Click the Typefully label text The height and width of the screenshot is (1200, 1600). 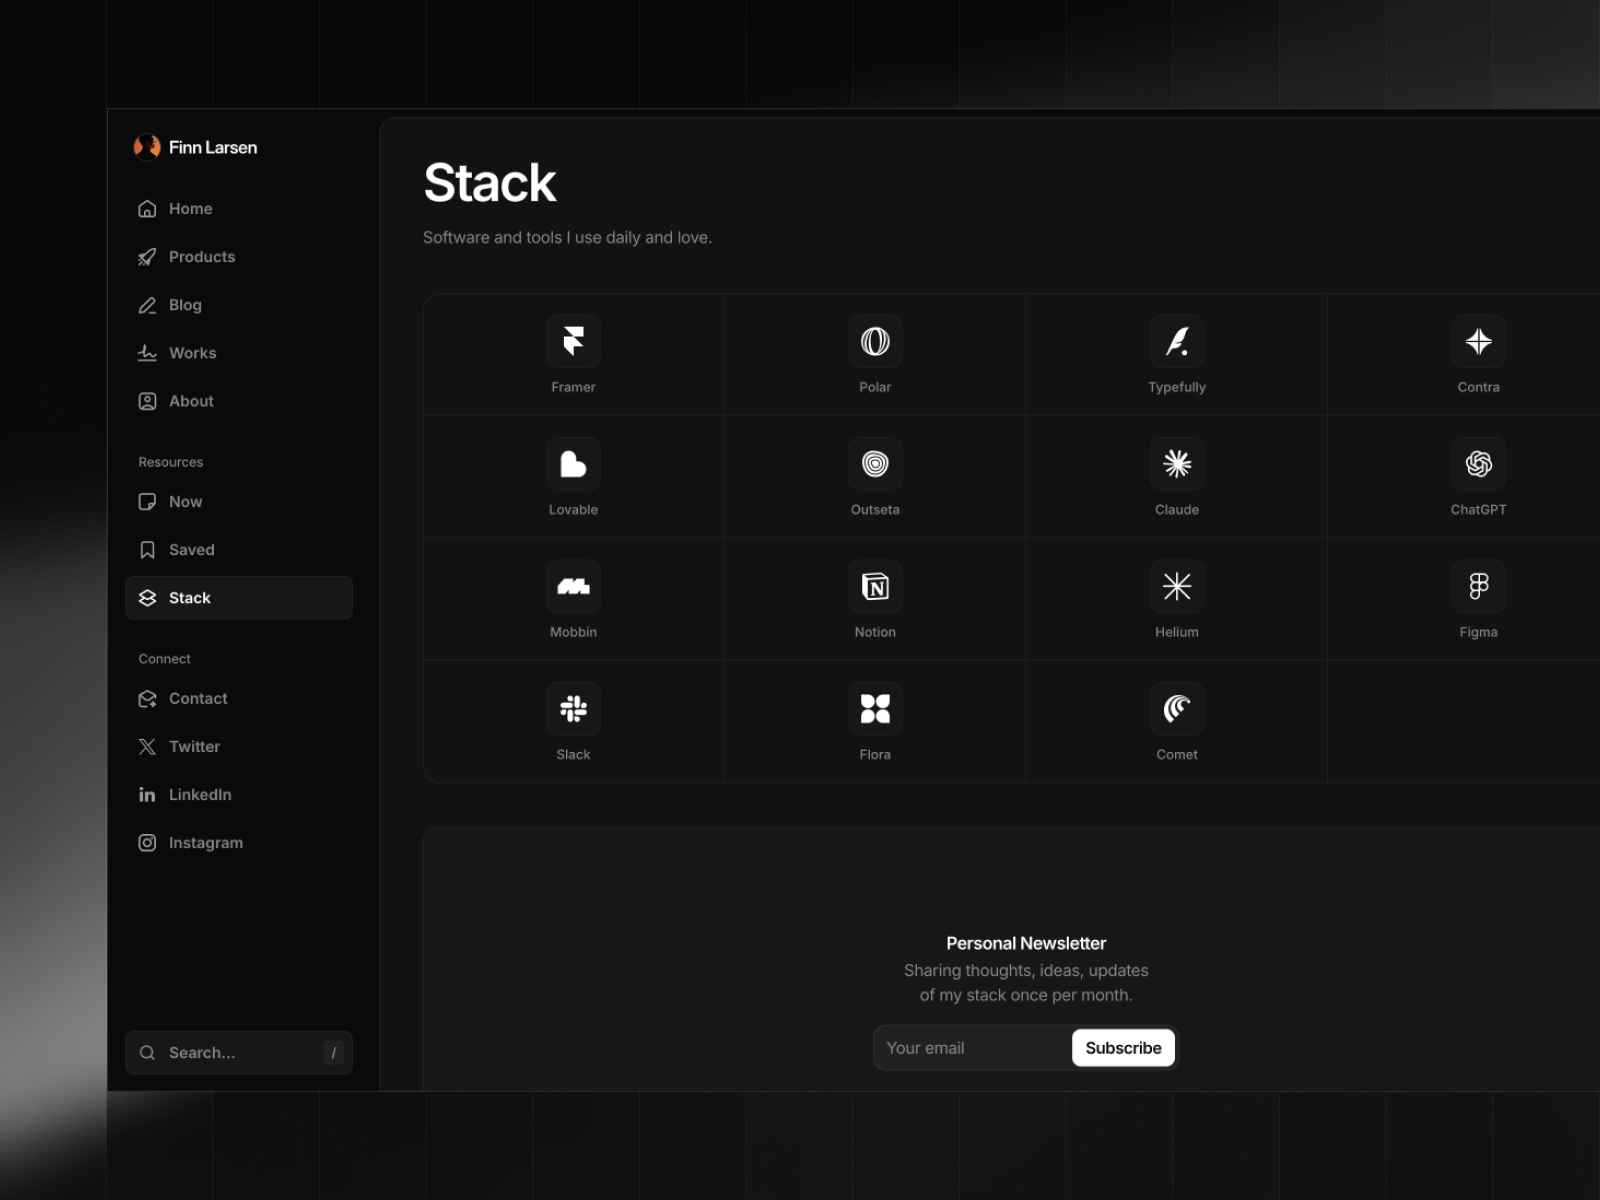coord(1177,387)
